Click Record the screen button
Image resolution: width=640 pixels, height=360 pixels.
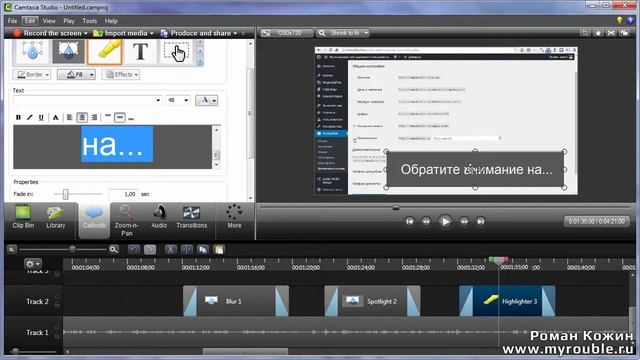pyautogui.click(x=47, y=33)
